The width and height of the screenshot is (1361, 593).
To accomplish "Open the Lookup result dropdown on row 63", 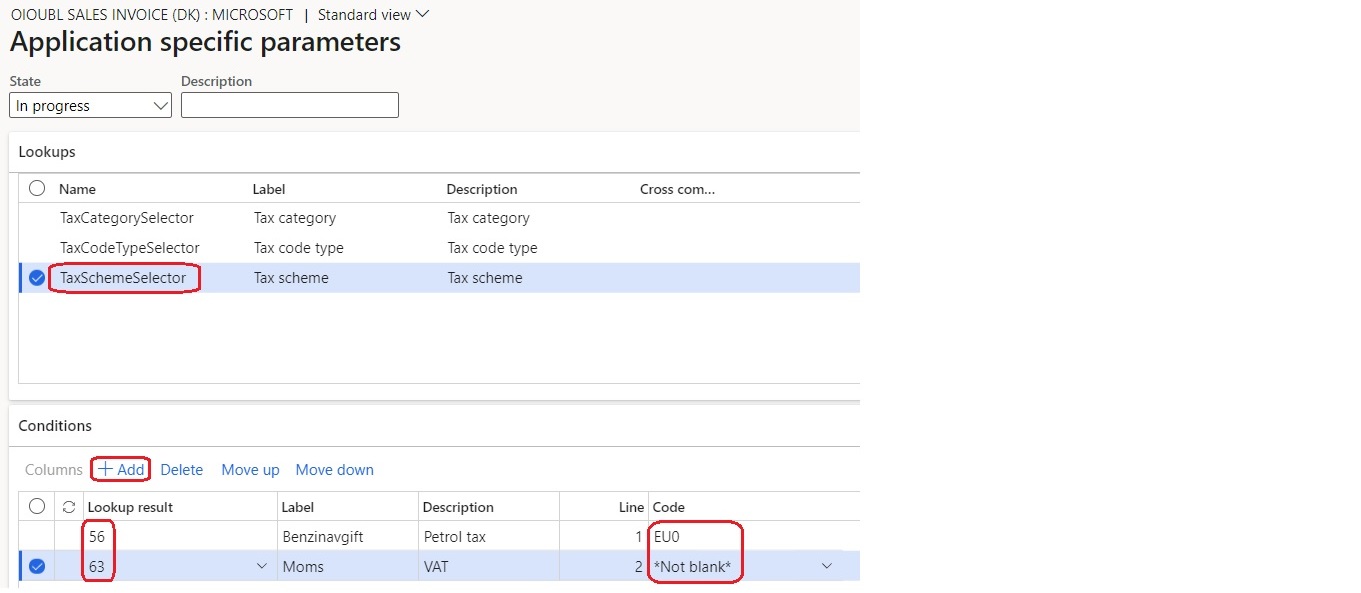I will [x=262, y=565].
